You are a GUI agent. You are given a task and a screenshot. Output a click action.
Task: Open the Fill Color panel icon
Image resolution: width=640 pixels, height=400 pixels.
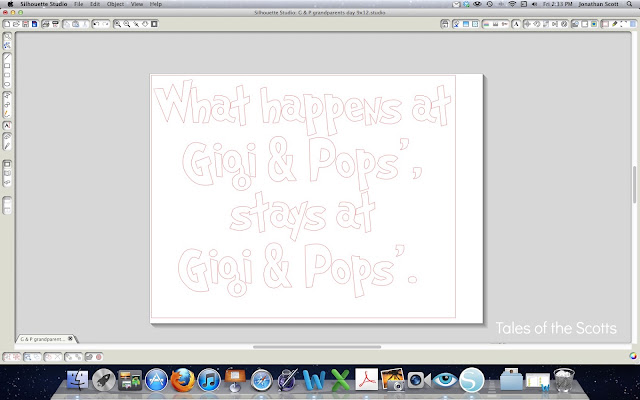pos(486,24)
